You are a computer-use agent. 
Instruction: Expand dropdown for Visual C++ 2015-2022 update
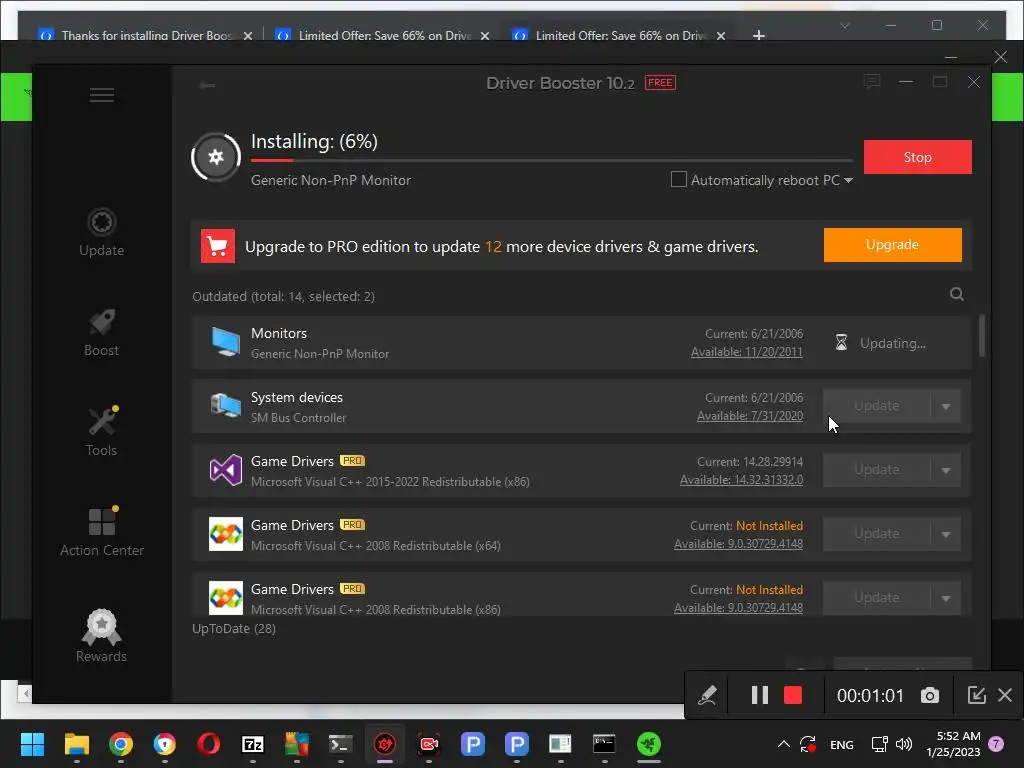point(946,470)
